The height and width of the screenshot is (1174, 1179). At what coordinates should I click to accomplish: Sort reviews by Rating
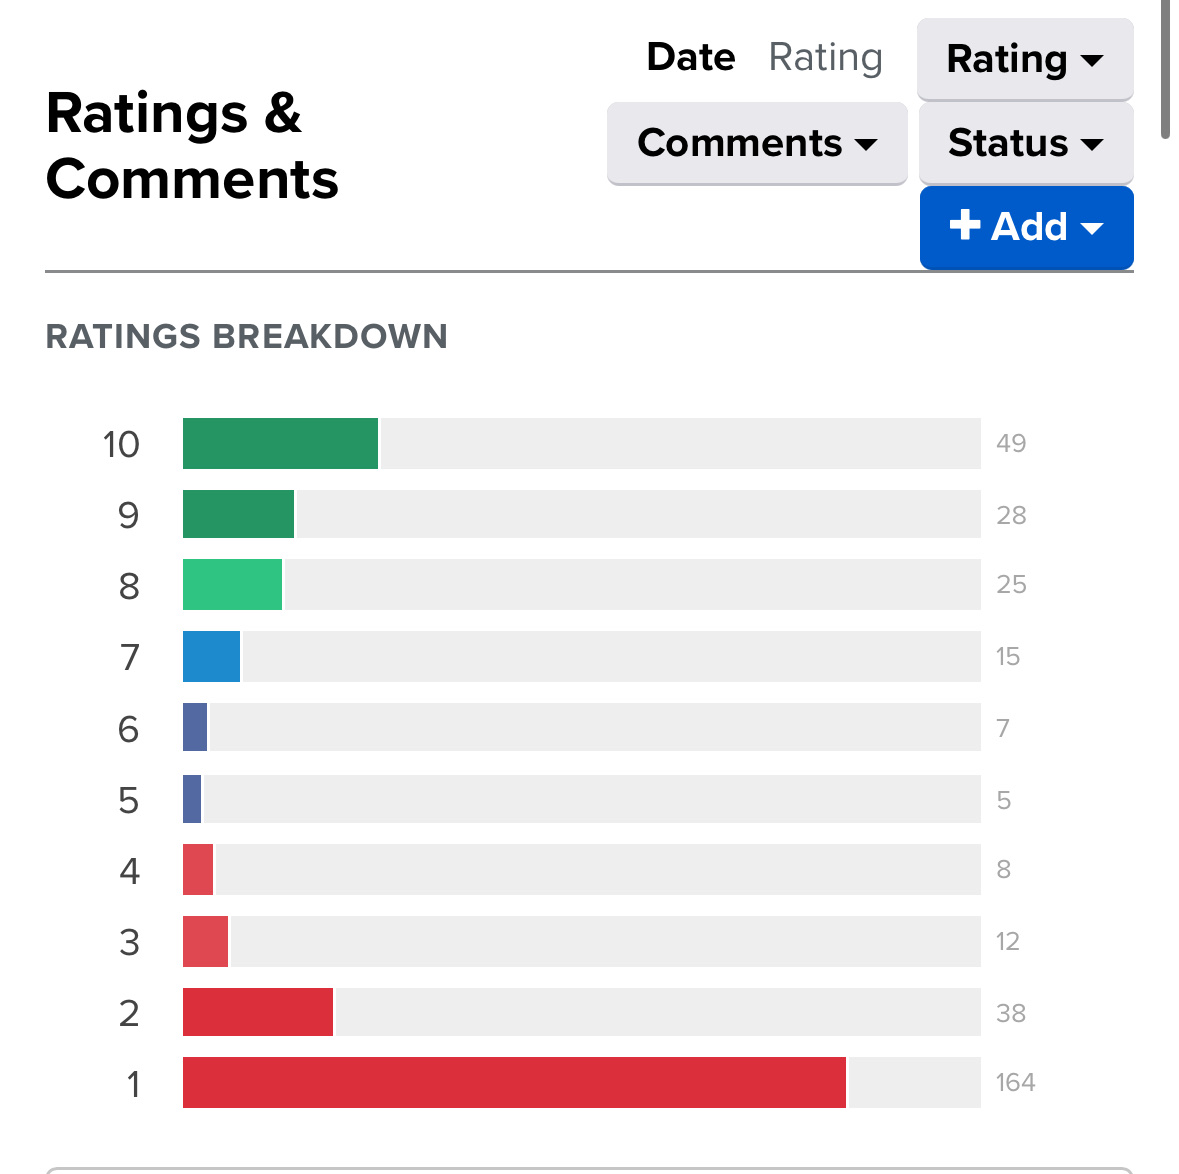tap(825, 57)
